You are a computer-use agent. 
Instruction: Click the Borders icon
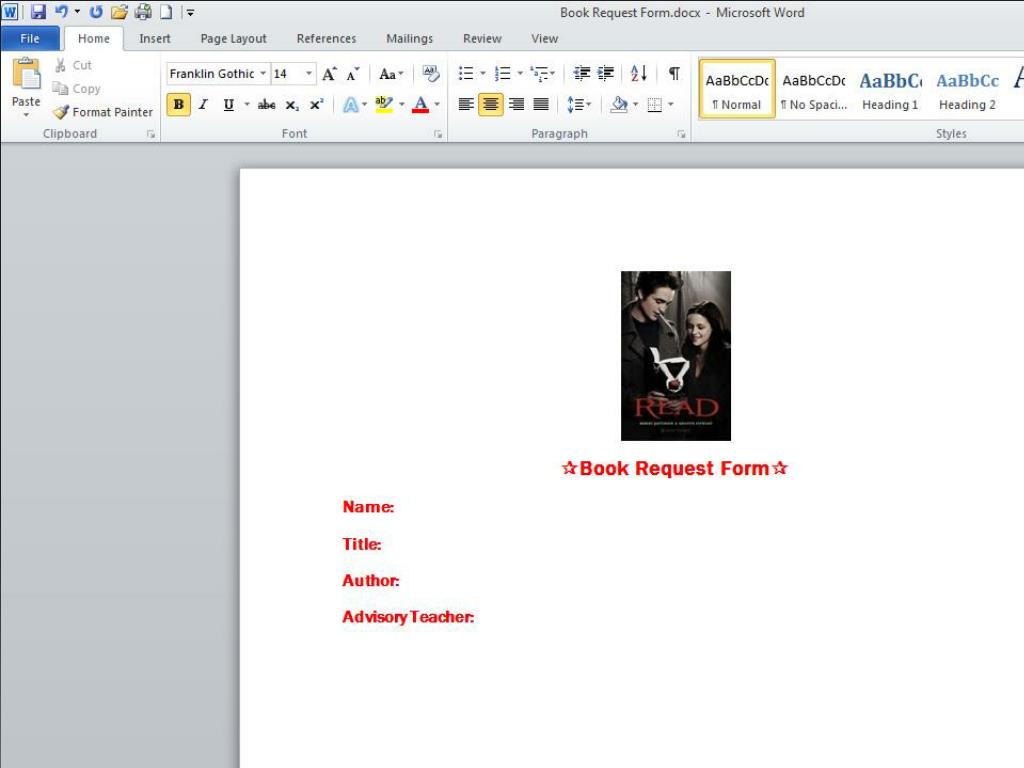654,104
